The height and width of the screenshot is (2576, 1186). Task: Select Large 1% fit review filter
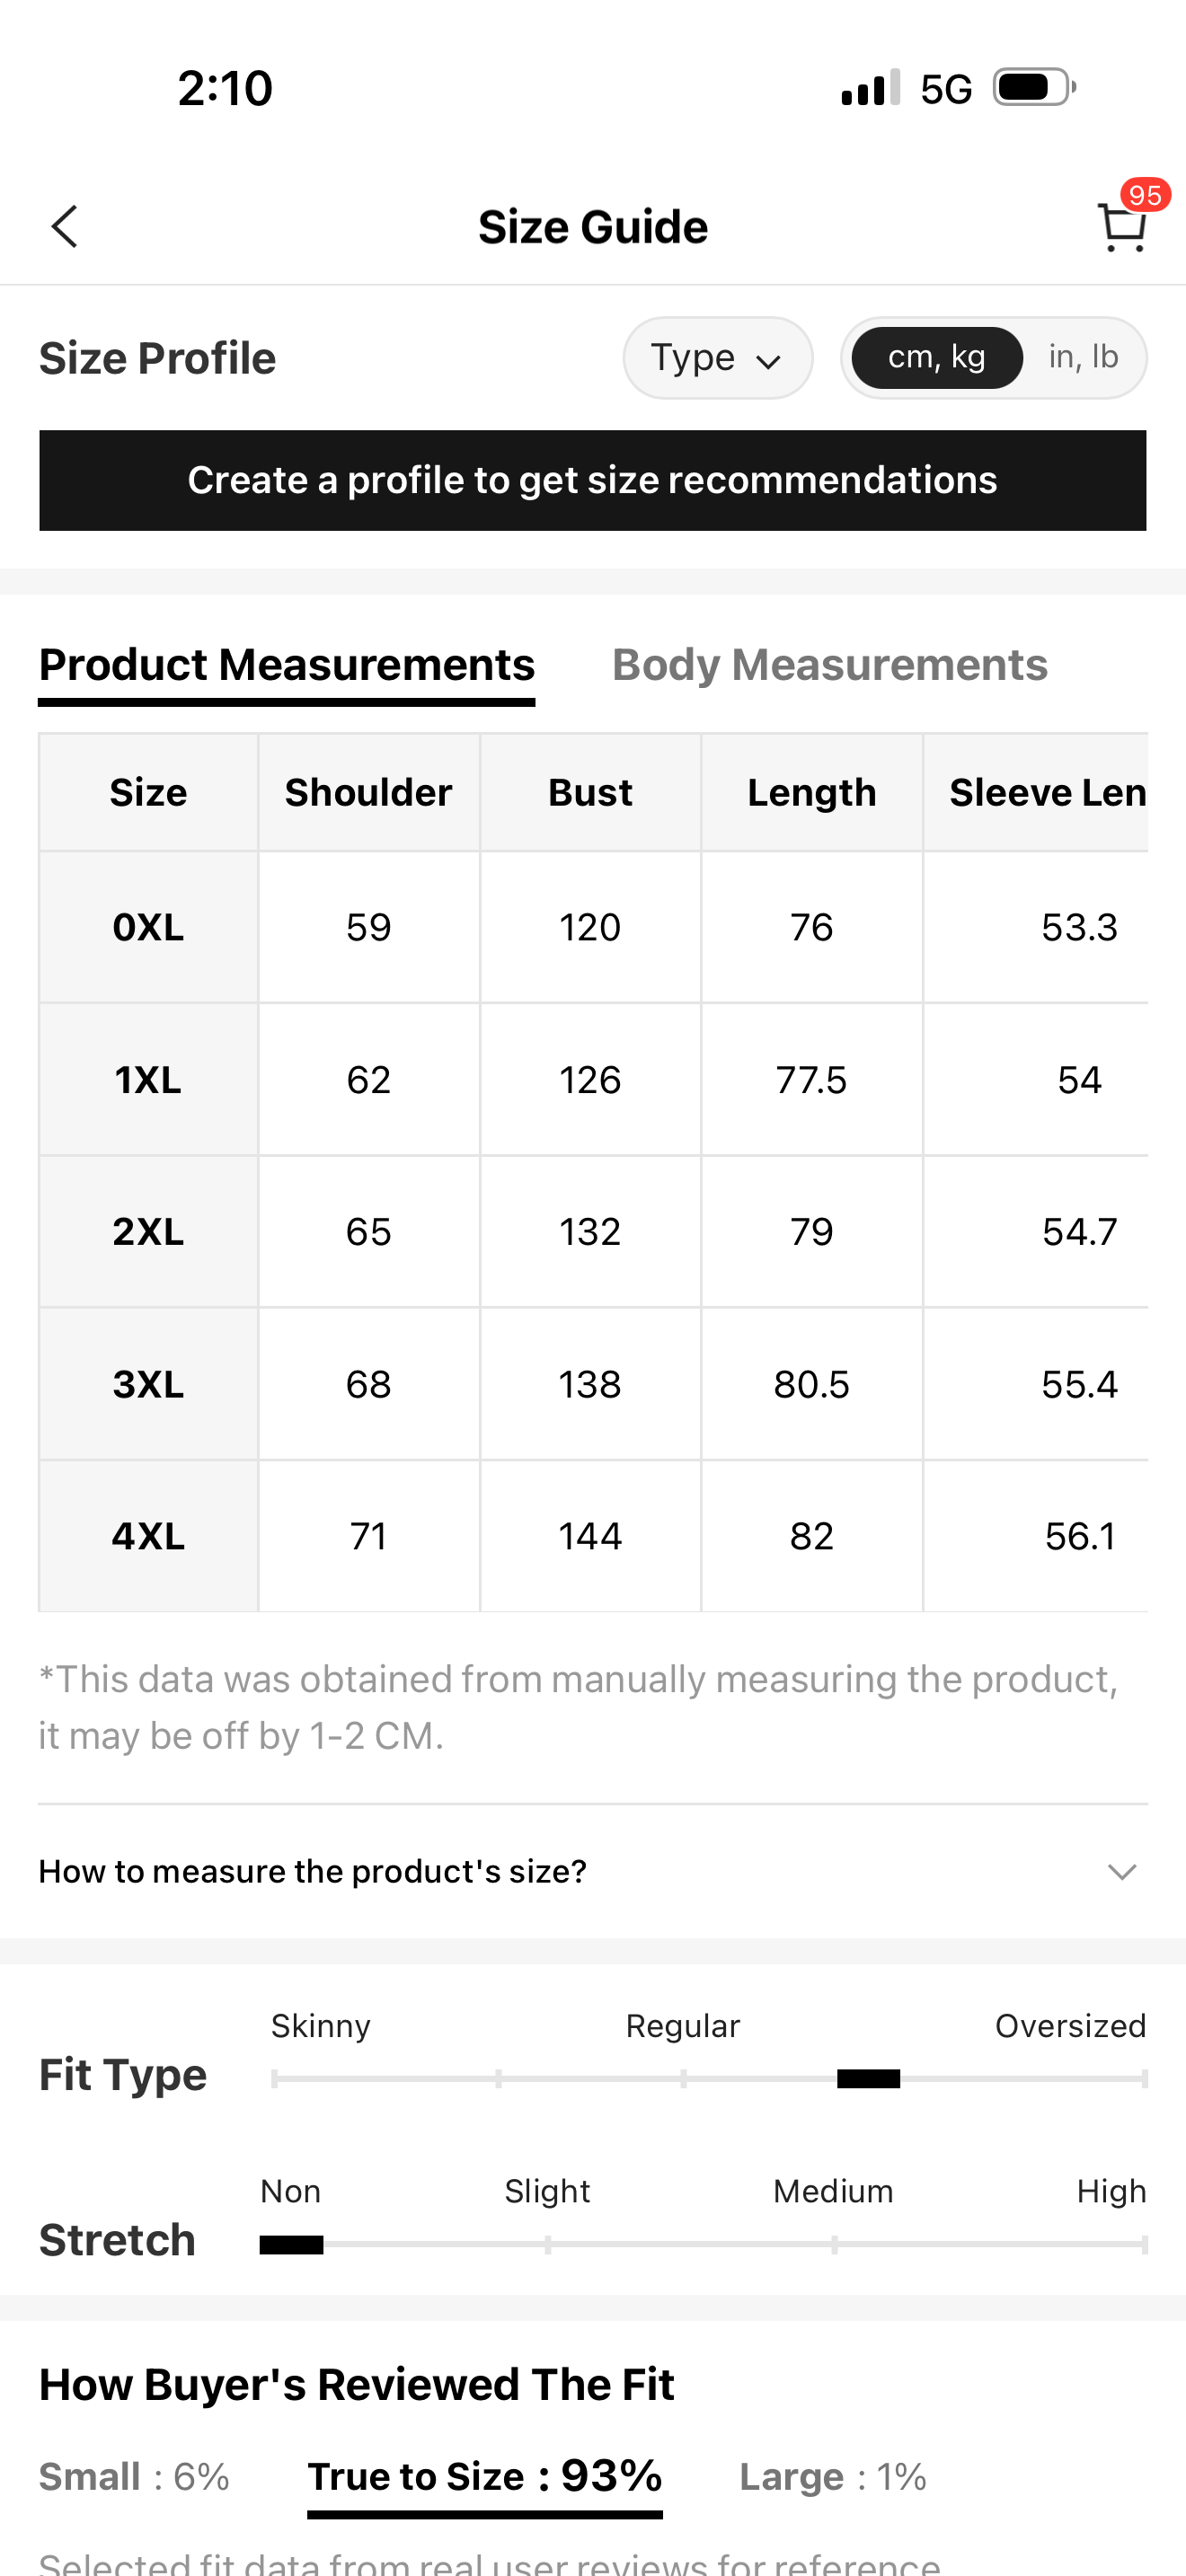click(x=832, y=2477)
